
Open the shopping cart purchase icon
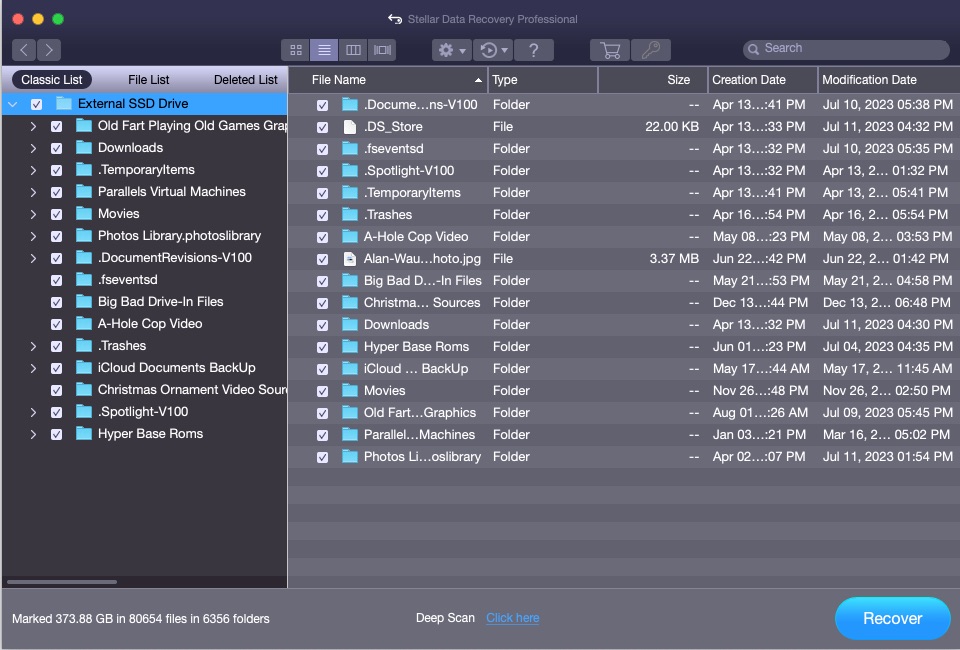point(610,50)
